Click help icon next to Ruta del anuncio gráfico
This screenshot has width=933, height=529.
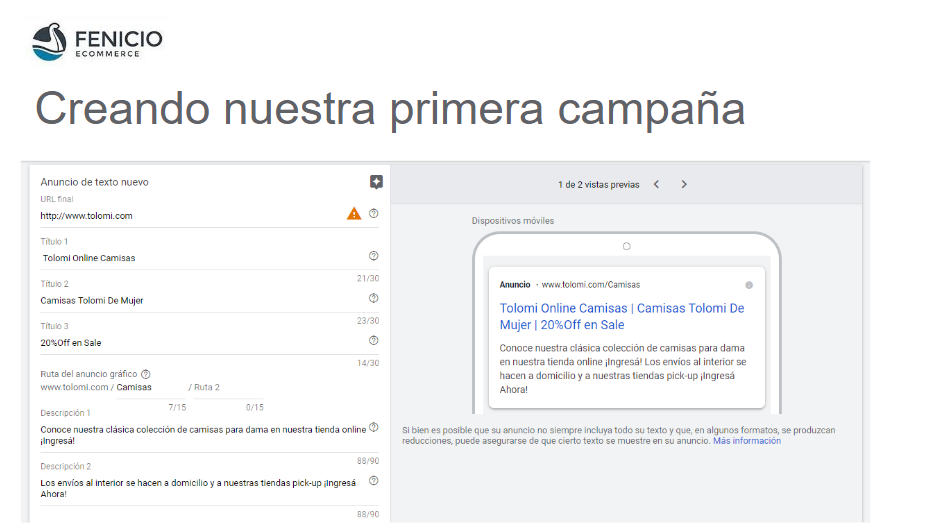pyautogui.click(x=146, y=374)
